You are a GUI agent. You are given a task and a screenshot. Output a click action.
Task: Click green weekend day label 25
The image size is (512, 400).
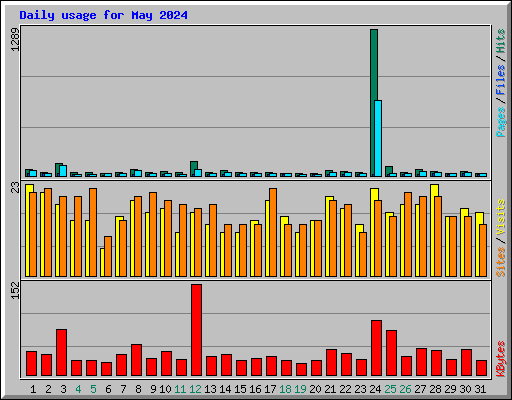pyautogui.click(x=390, y=389)
